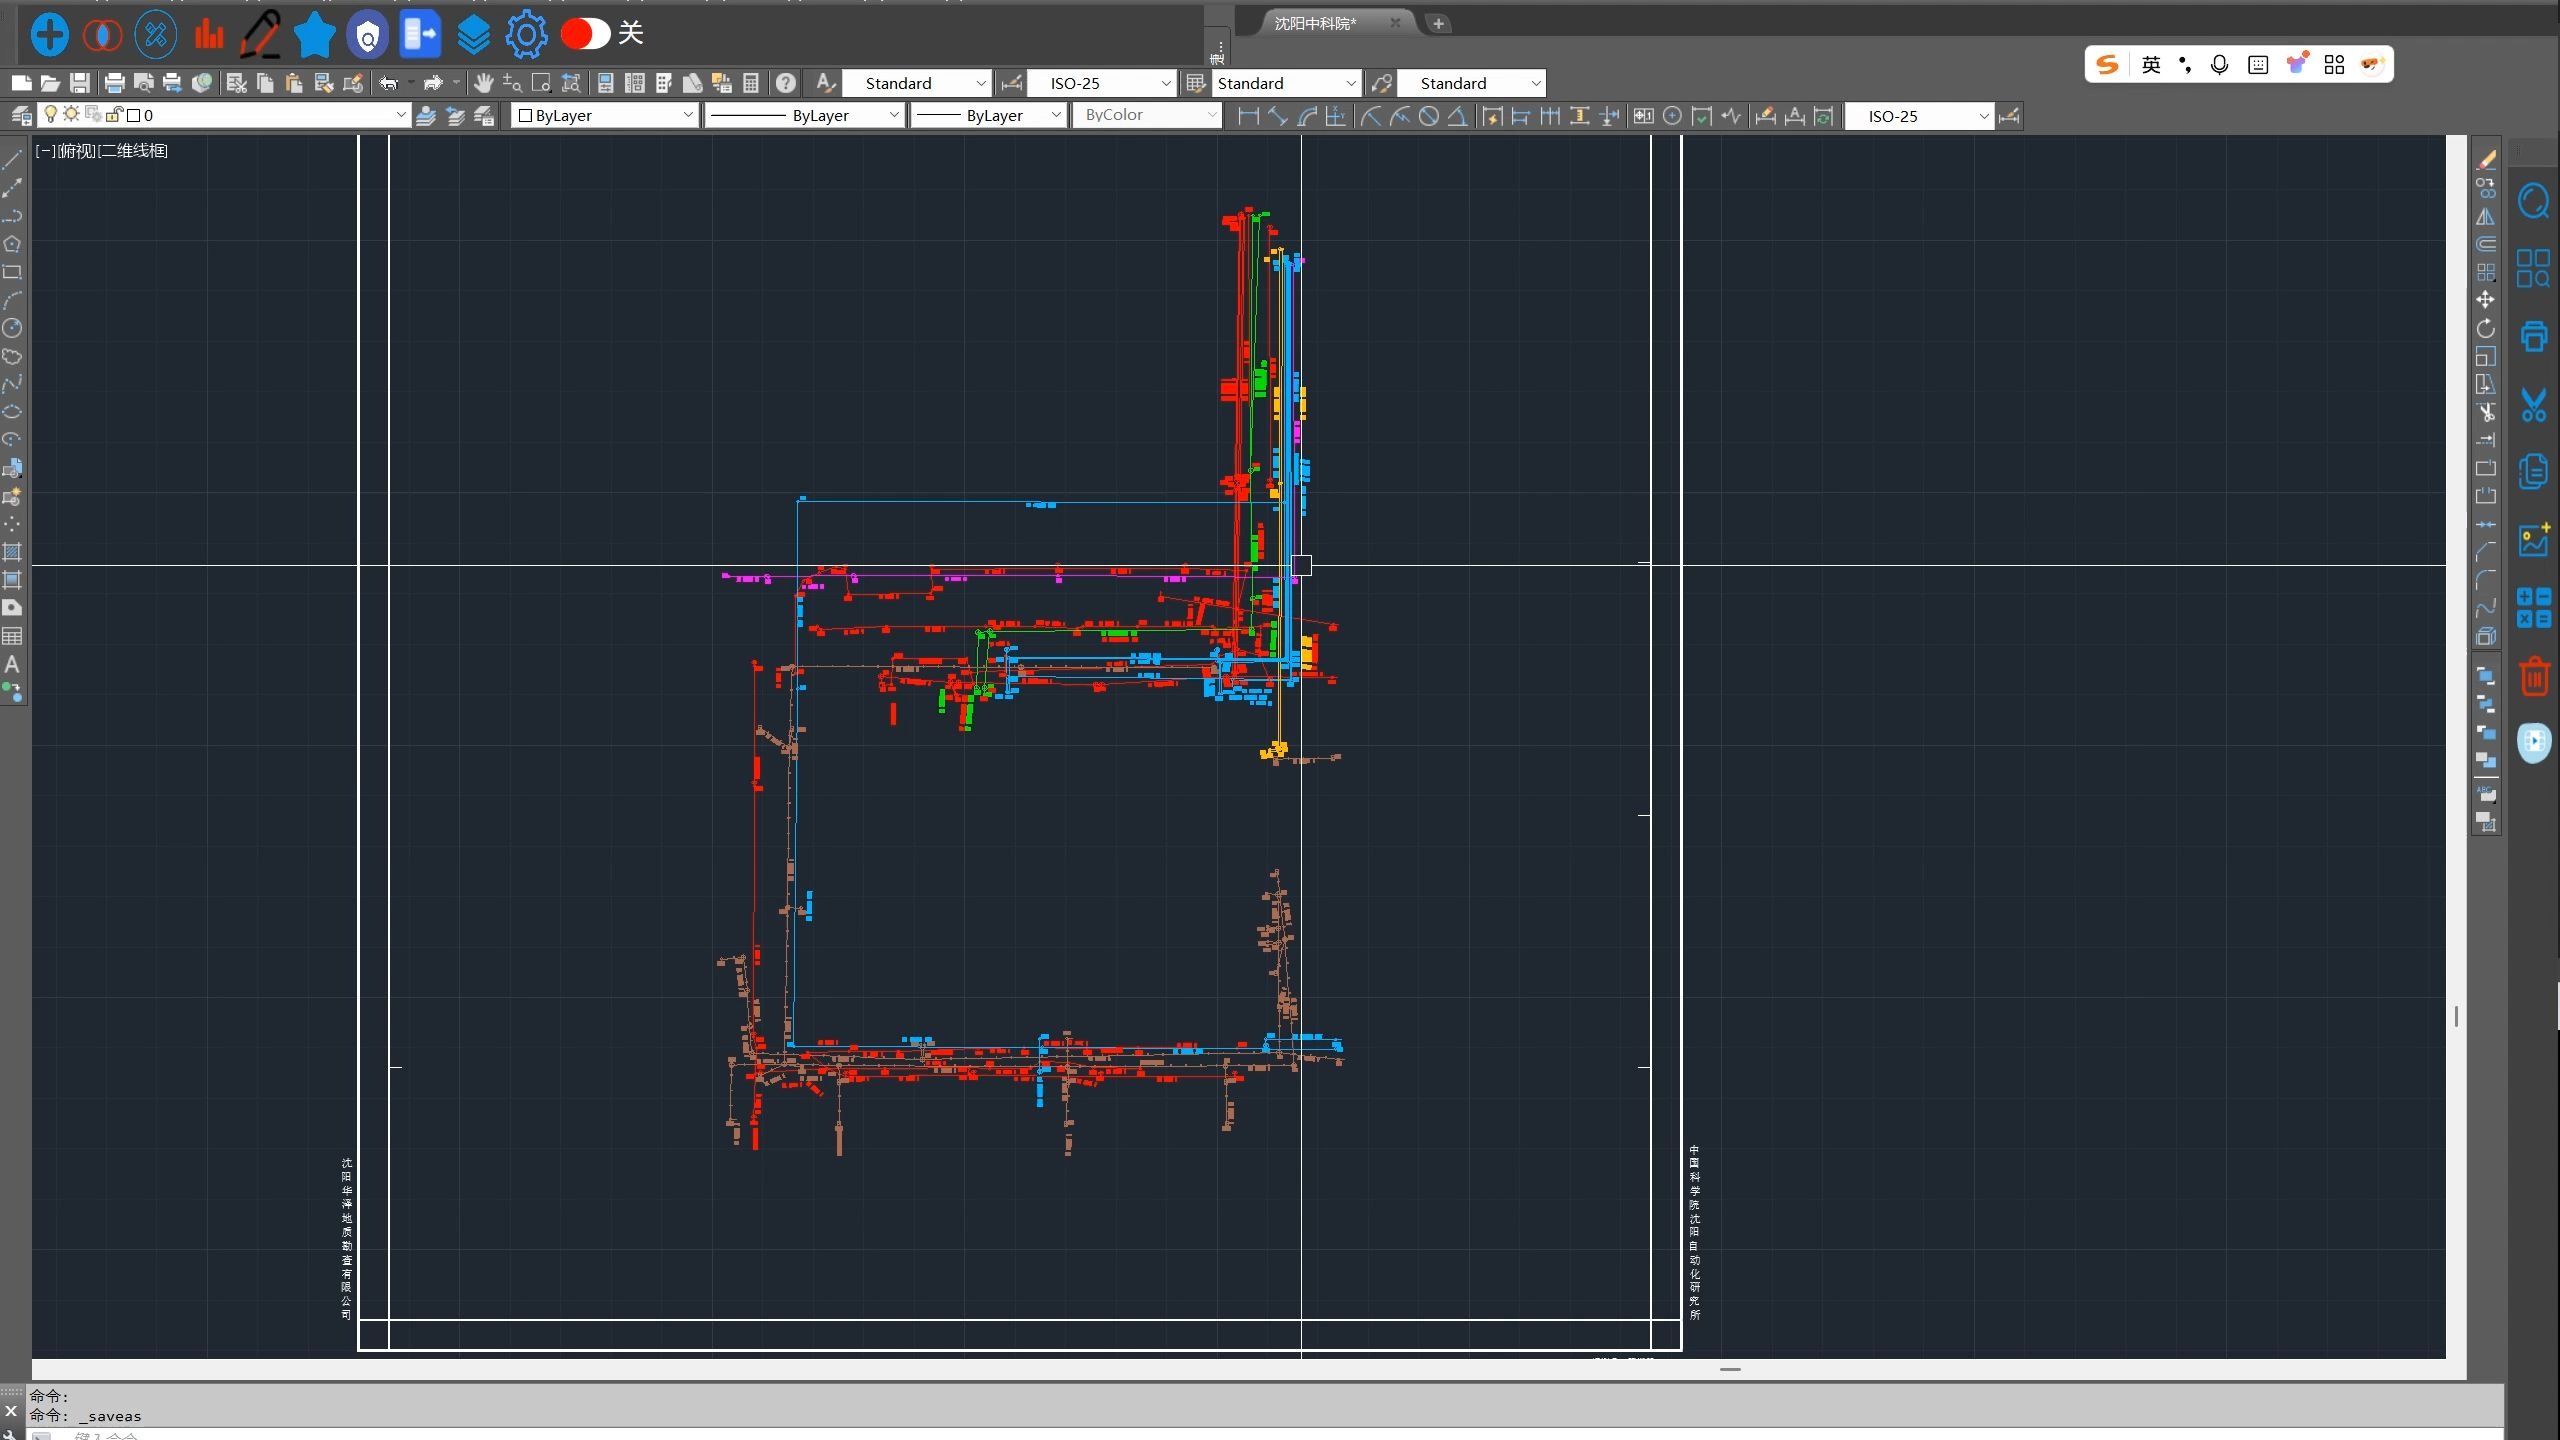Switch to the 沈阳中科院* drawing tab
2560x1440 pixels.
click(x=1316, y=23)
